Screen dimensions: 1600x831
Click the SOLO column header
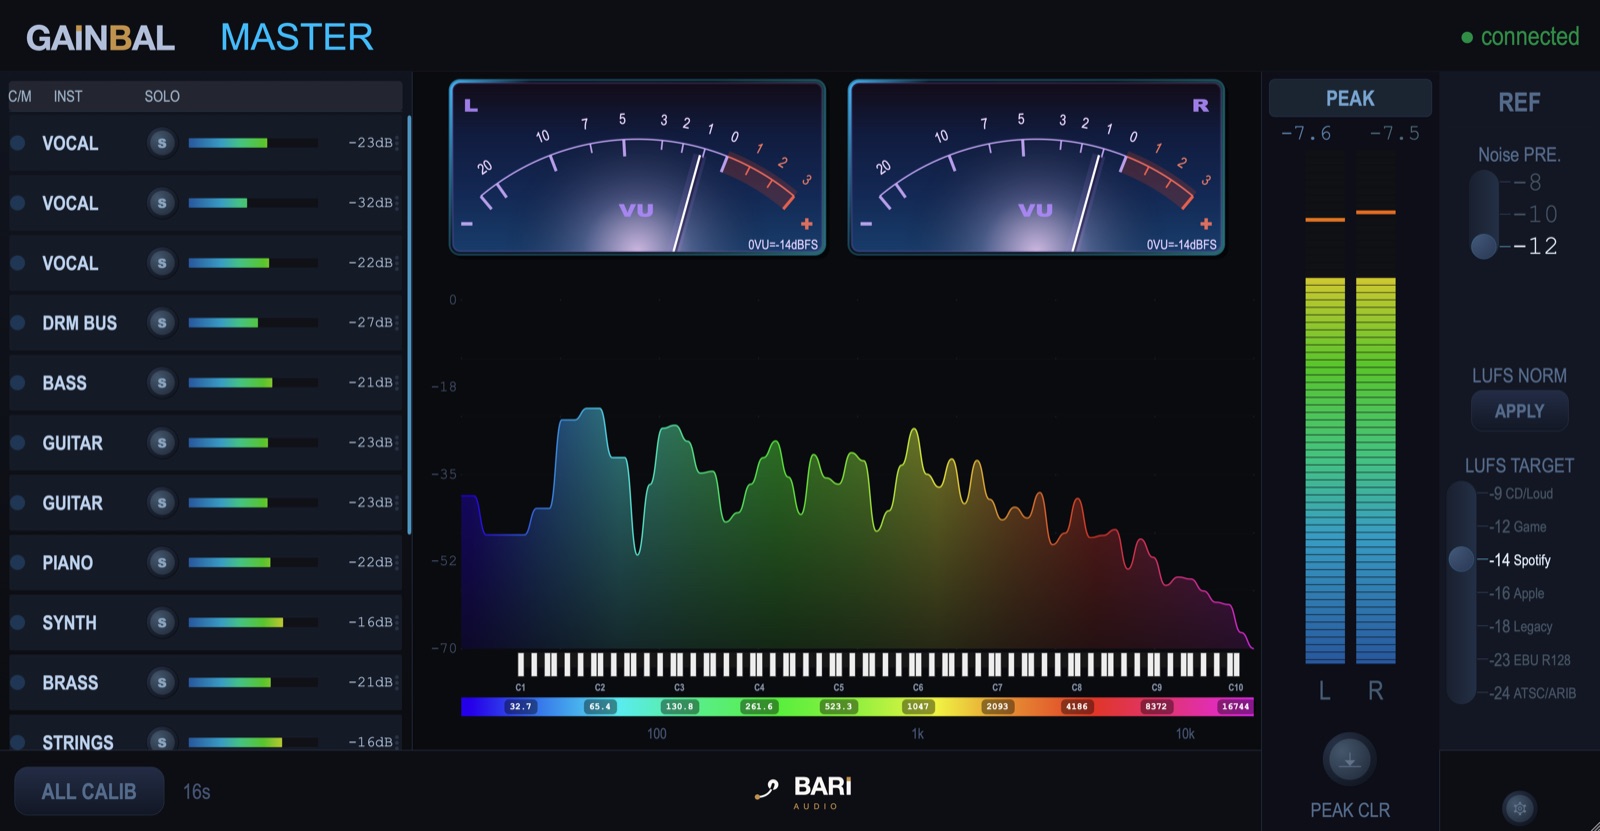(x=162, y=96)
